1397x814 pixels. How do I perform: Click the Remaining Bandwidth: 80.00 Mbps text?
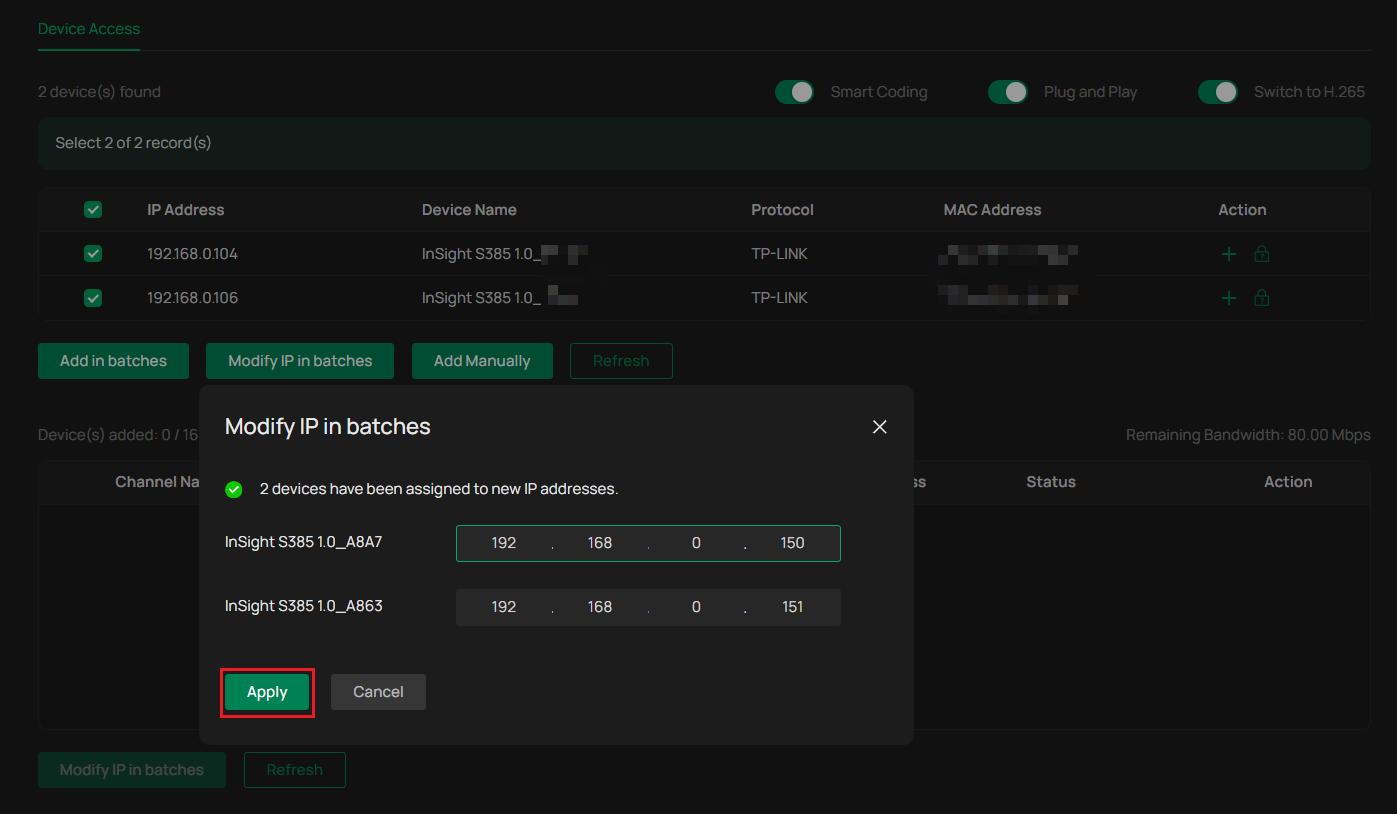[1248, 435]
